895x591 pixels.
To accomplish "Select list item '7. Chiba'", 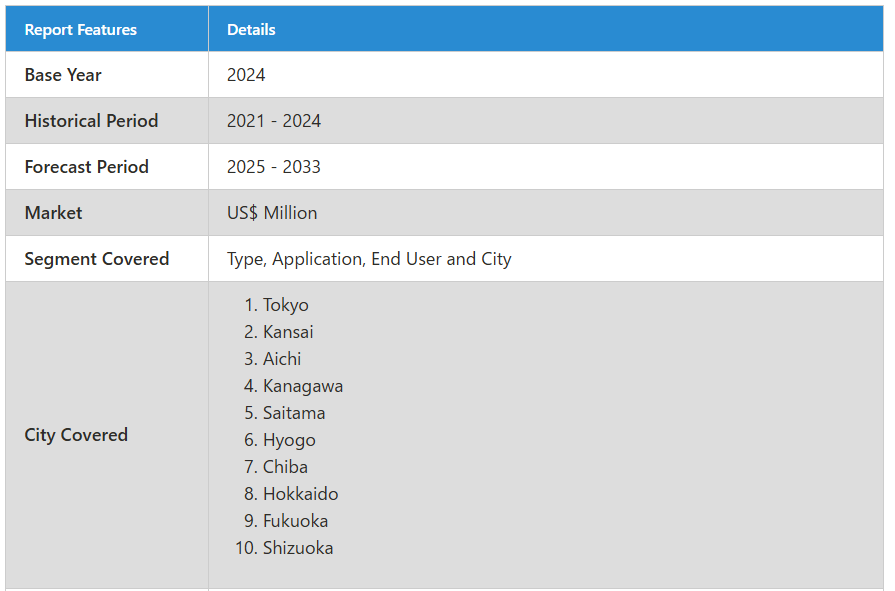I will point(276,467).
